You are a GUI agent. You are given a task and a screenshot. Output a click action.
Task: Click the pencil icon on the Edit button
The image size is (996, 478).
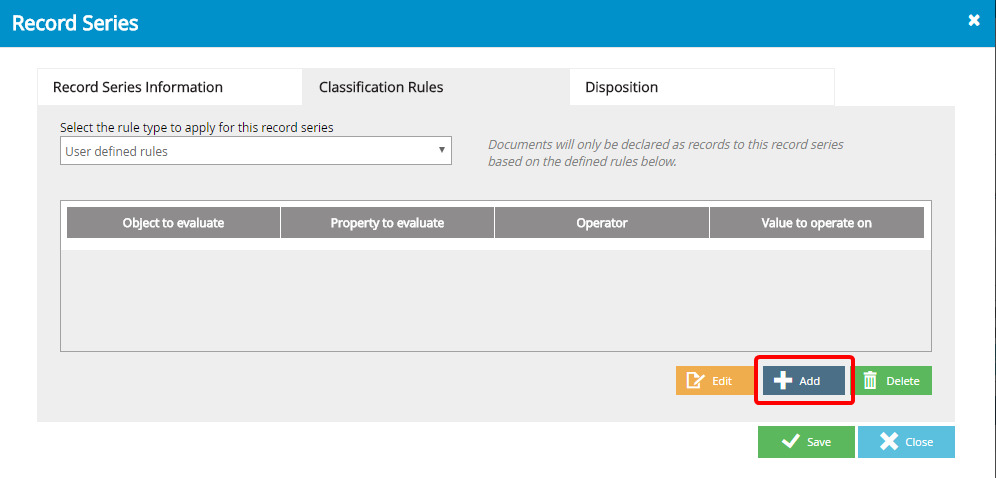tap(696, 381)
